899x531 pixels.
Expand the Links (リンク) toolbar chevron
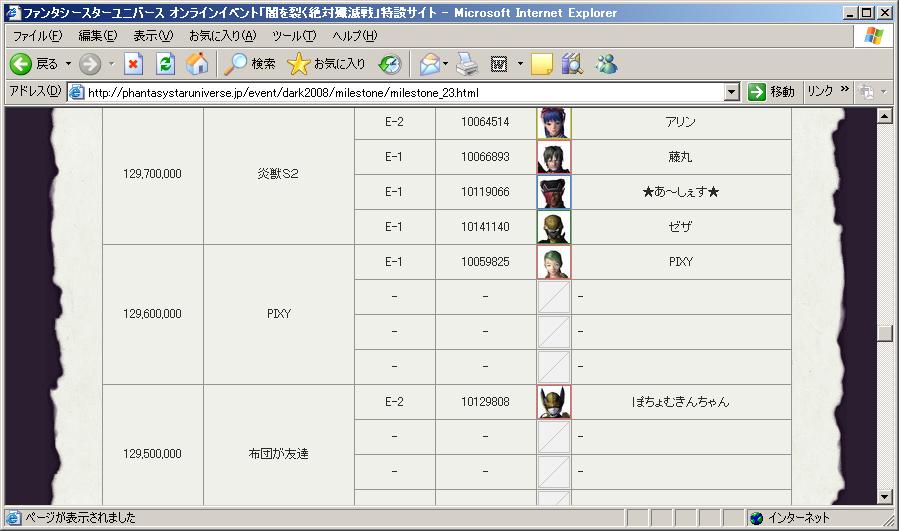[845, 91]
